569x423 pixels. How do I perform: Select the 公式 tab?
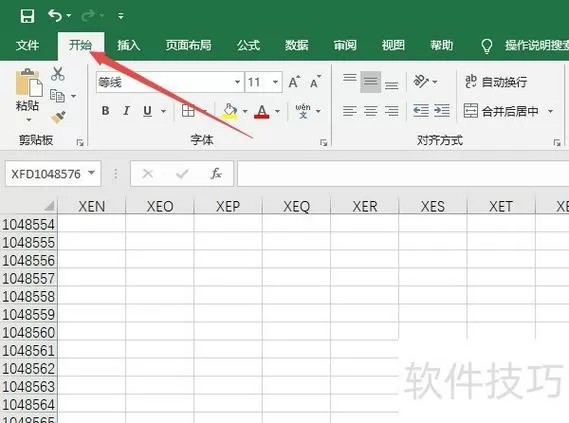click(249, 45)
